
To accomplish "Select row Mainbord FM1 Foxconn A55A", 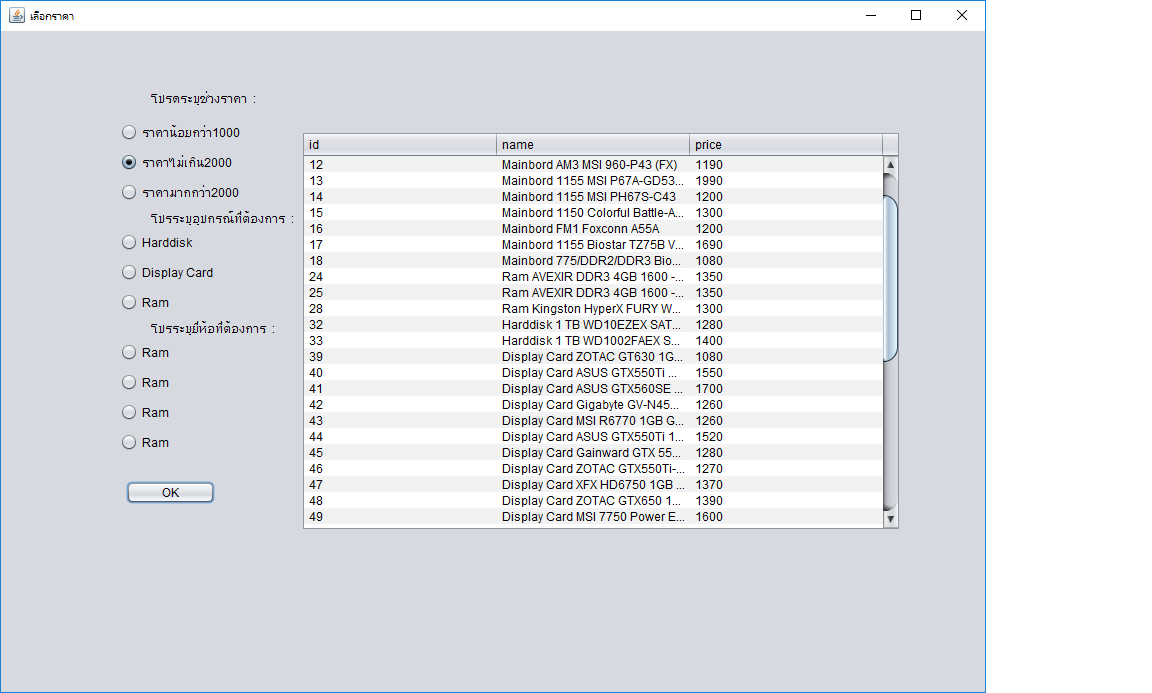I will [593, 229].
